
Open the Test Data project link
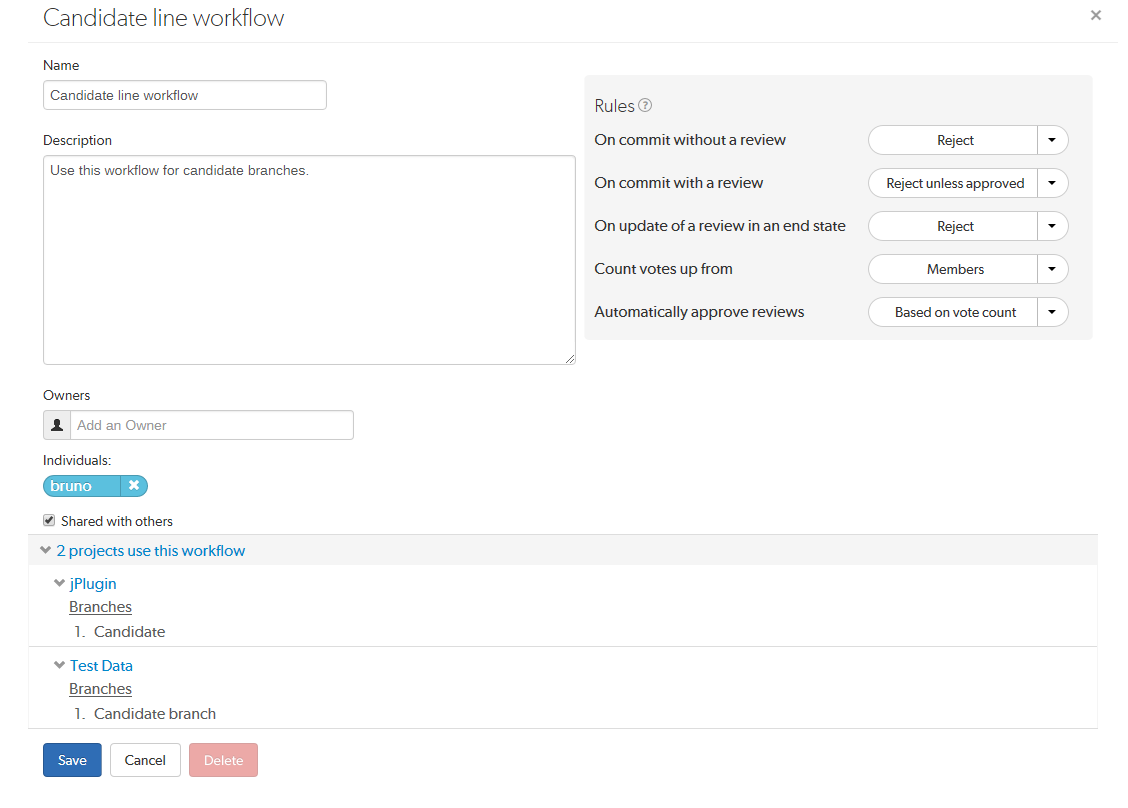coord(101,666)
